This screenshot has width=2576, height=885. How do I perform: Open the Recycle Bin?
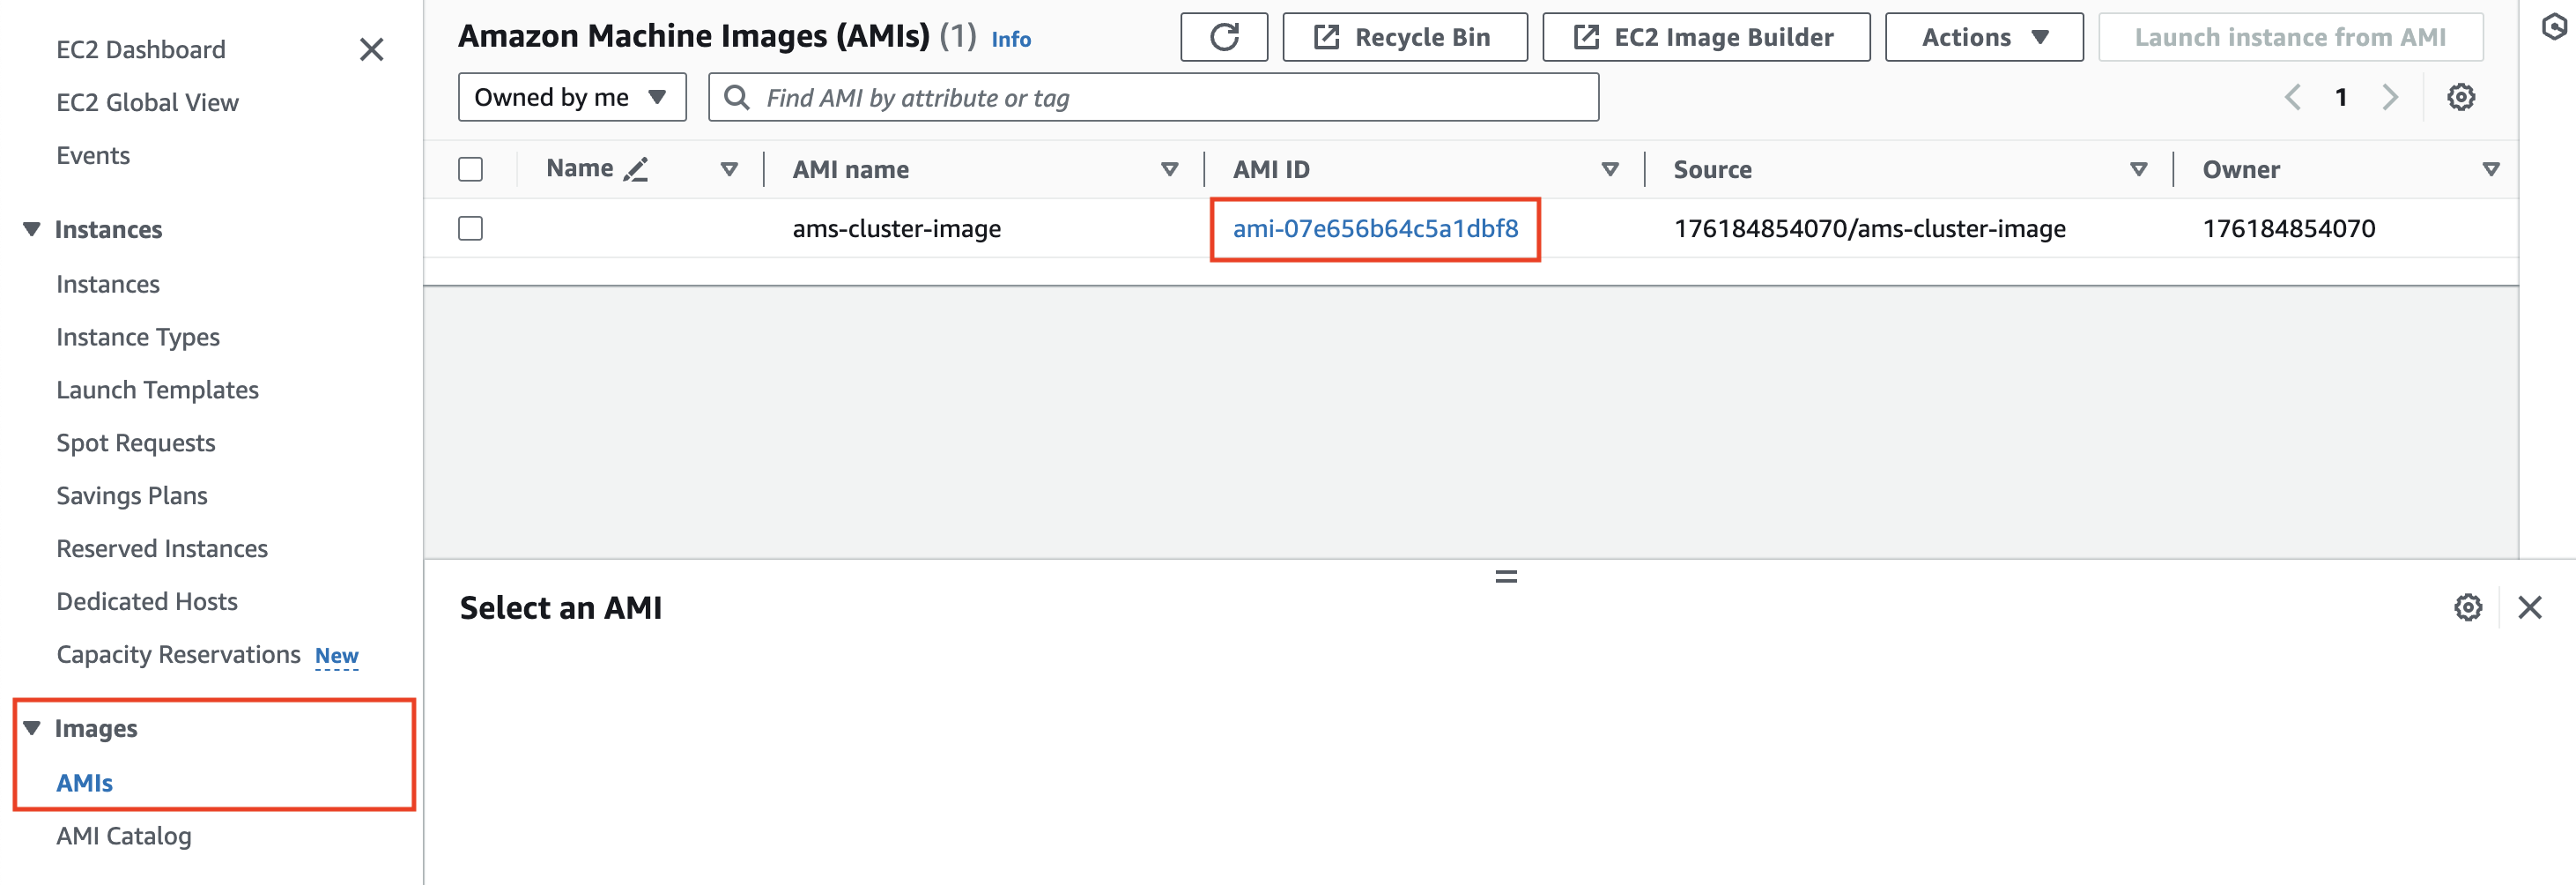click(x=1404, y=37)
